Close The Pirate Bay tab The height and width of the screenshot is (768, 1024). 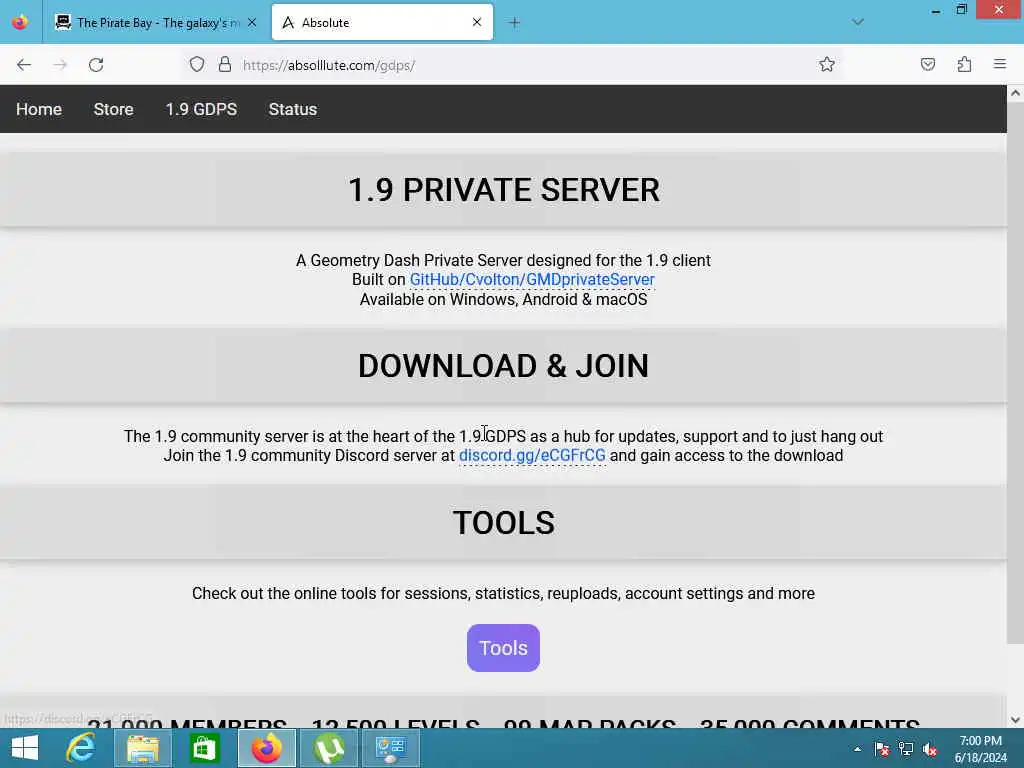pyautogui.click(x=252, y=22)
